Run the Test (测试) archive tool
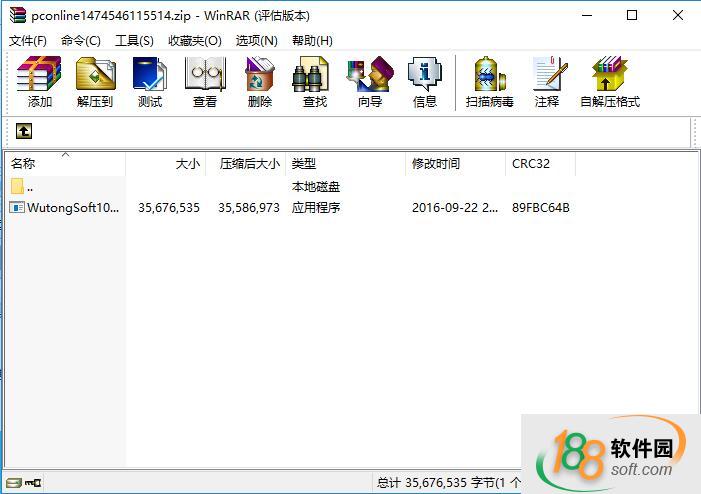701x494 pixels. pos(150,81)
